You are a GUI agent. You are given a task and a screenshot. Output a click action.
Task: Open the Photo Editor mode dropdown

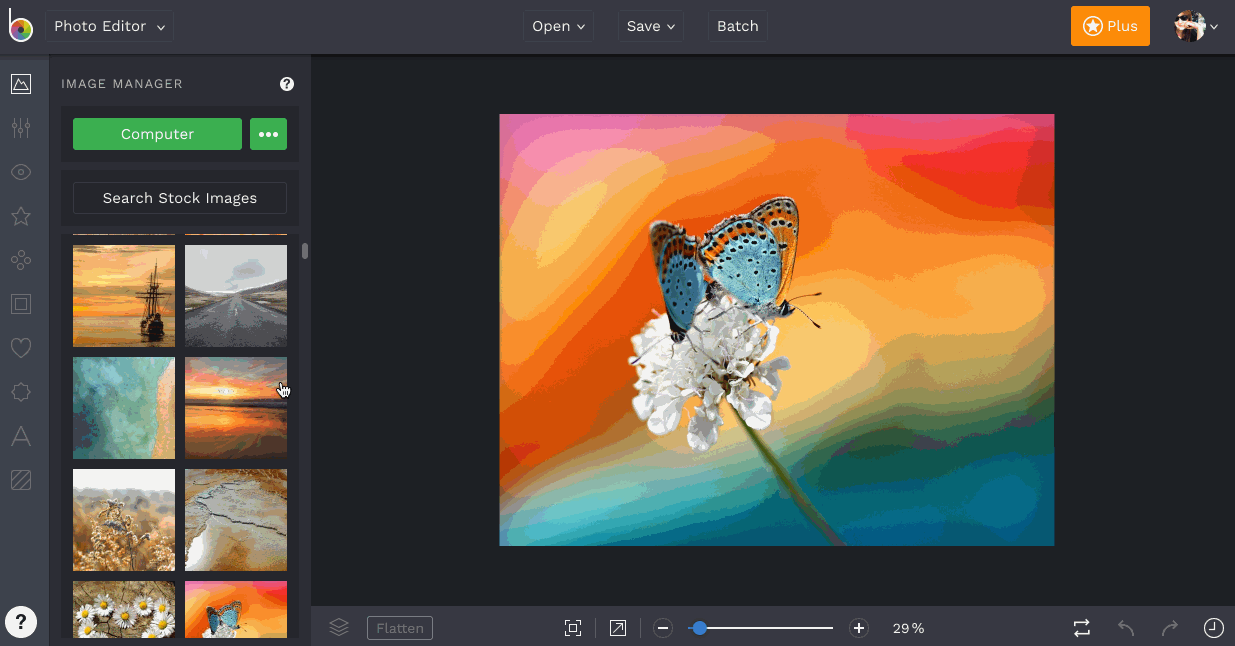pos(109,27)
